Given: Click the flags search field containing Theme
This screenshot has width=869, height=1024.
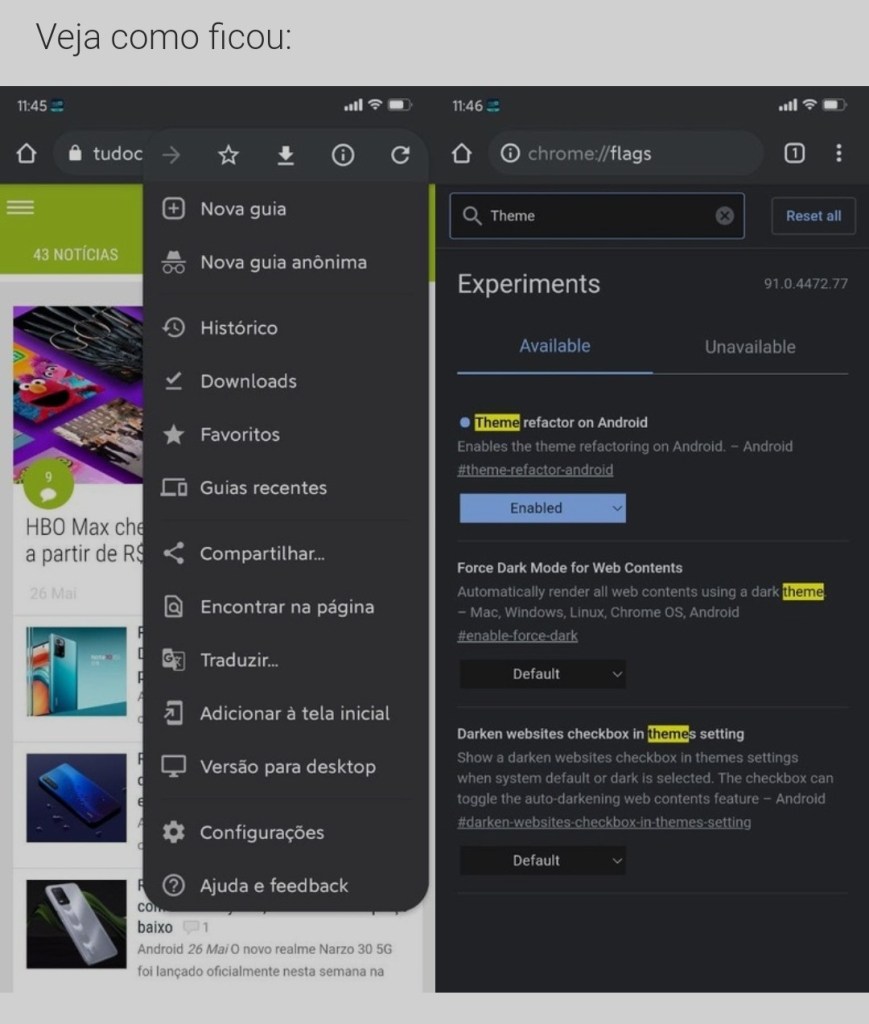Looking at the screenshot, I should click(x=590, y=216).
